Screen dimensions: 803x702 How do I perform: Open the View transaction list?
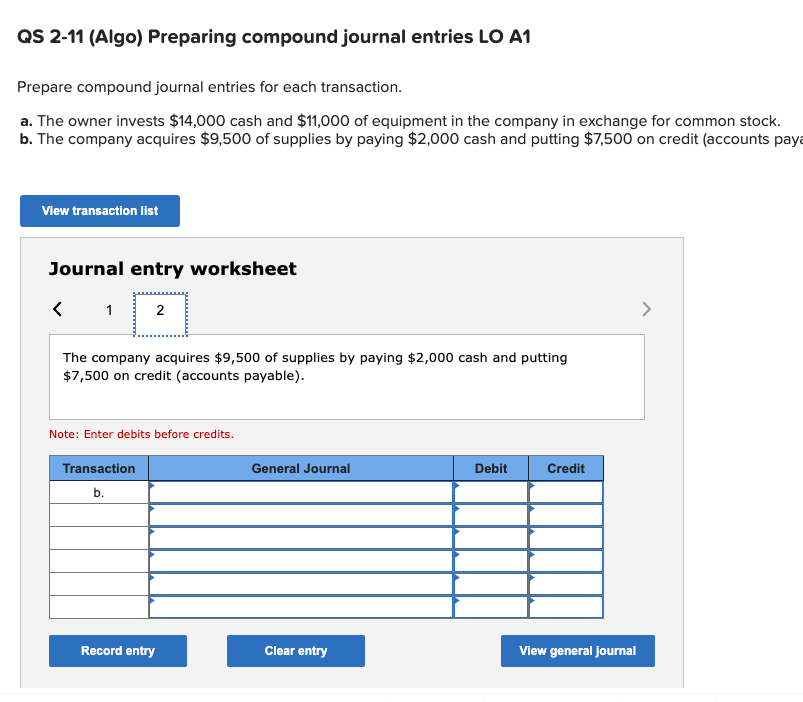[99, 210]
